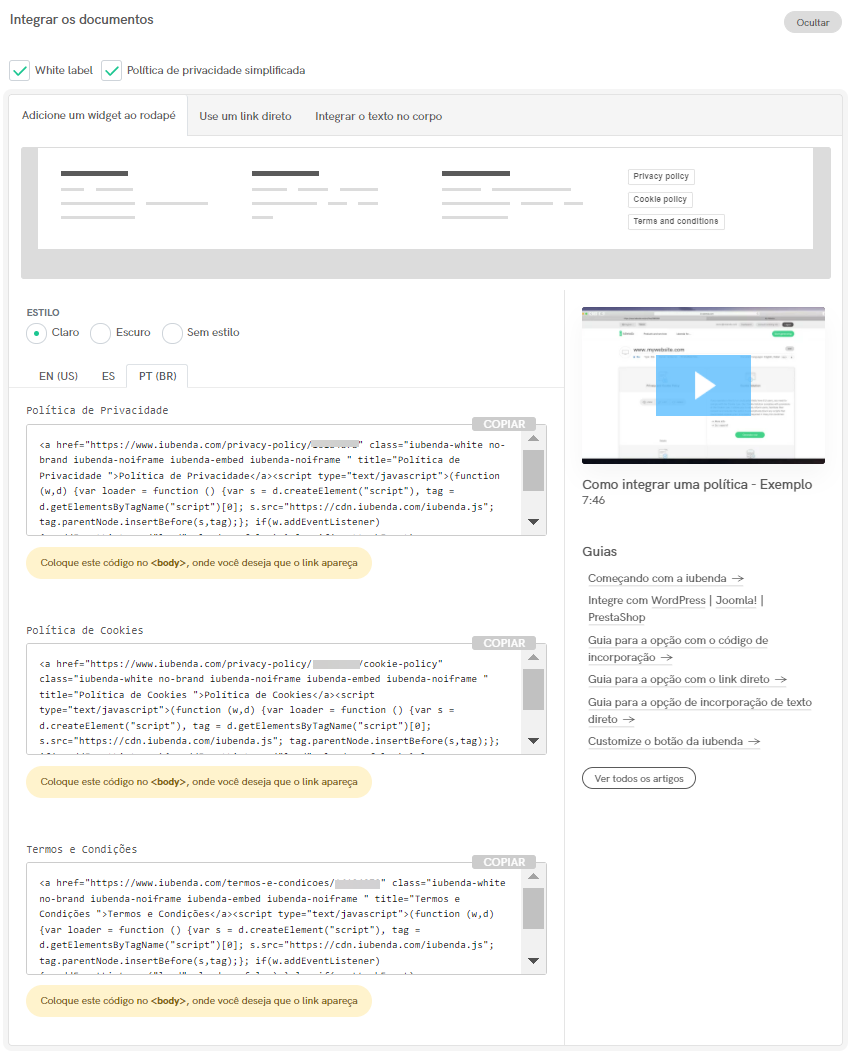Click COPIAR for Termos e Condições code
Viewport: 851px width, 1054px height.
pos(503,861)
